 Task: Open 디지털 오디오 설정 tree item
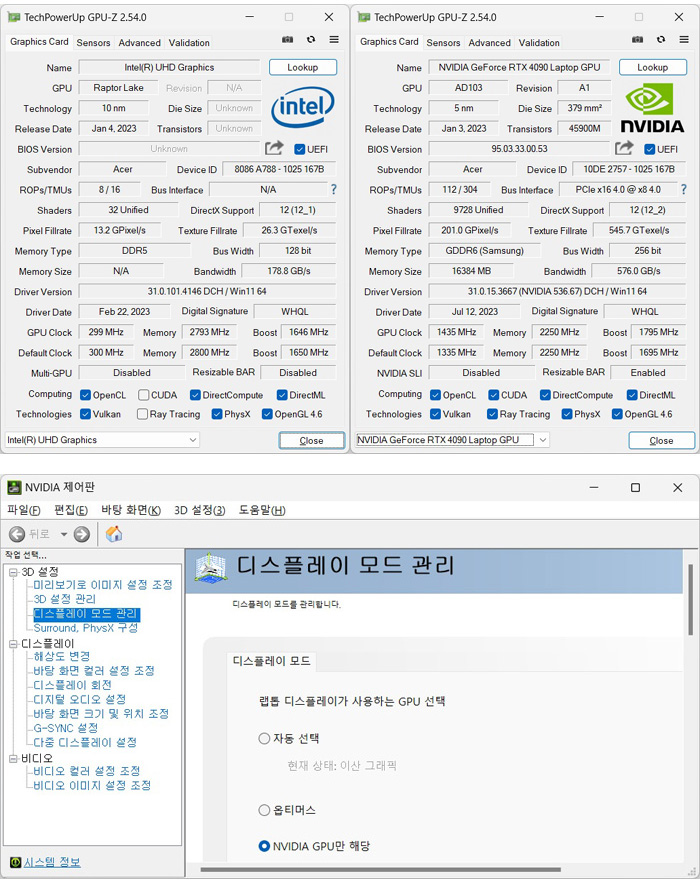(79, 699)
